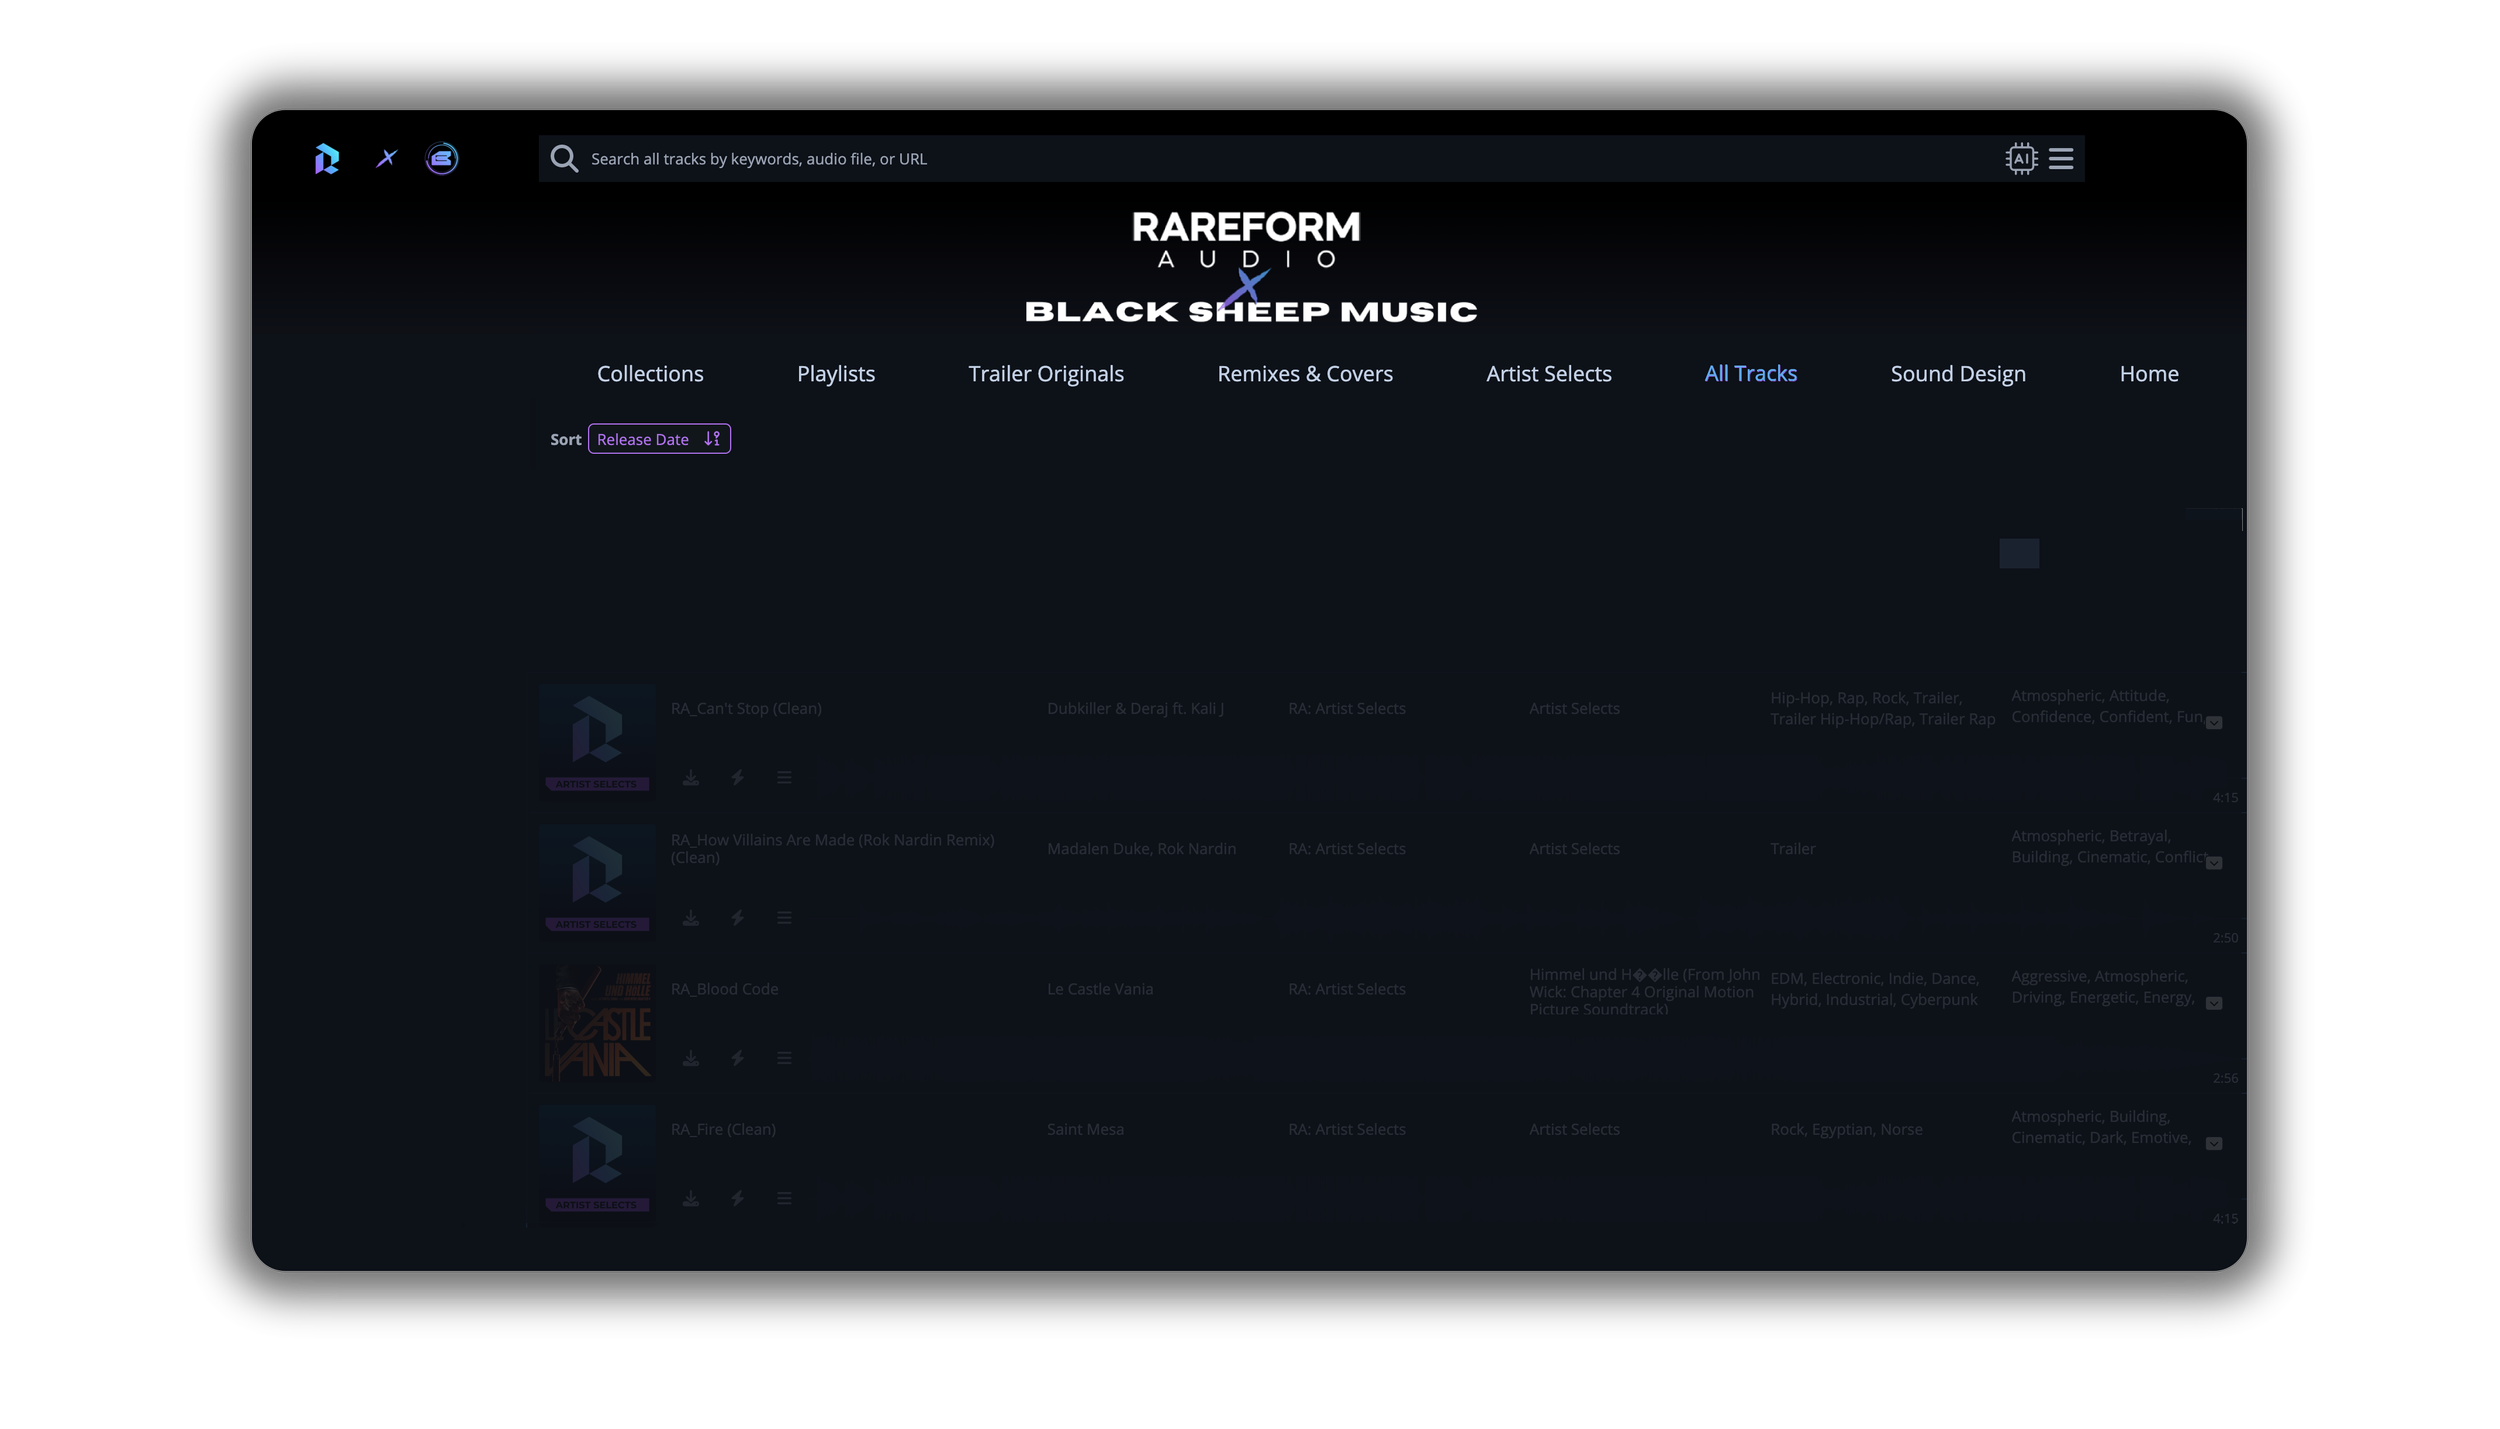2500x1429 pixels.
Task: Open the Sound Design tab
Action: [1957, 374]
